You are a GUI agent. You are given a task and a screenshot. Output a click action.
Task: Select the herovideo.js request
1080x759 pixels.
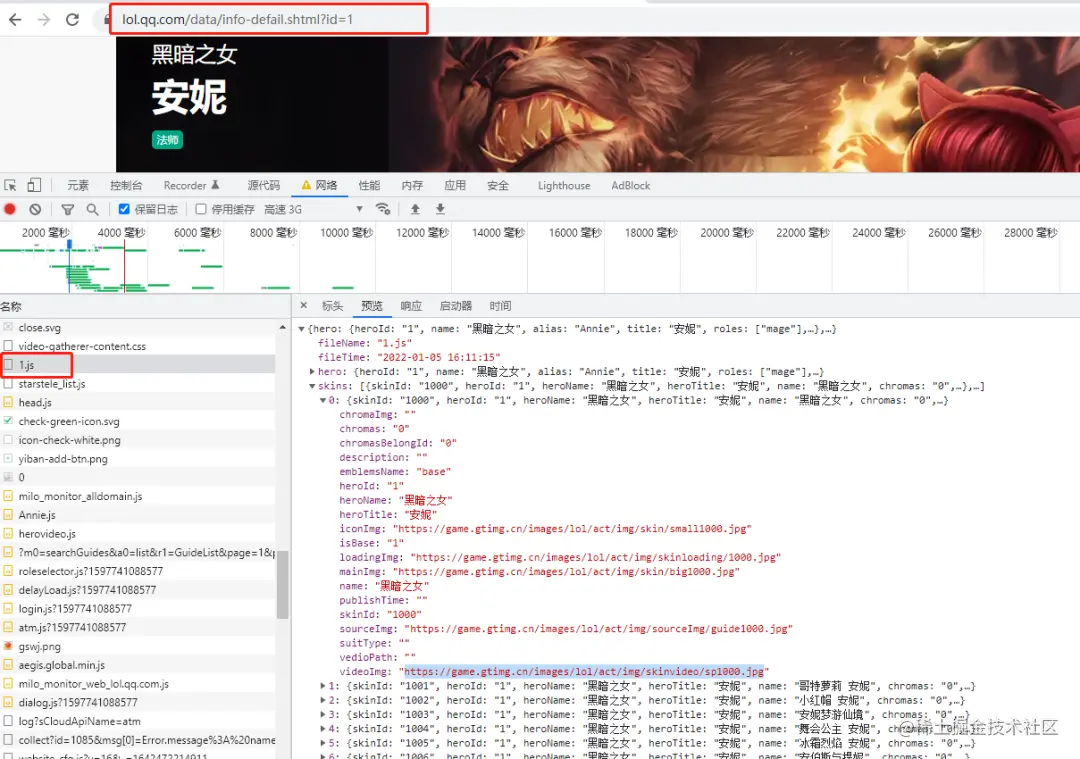click(138, 534)
